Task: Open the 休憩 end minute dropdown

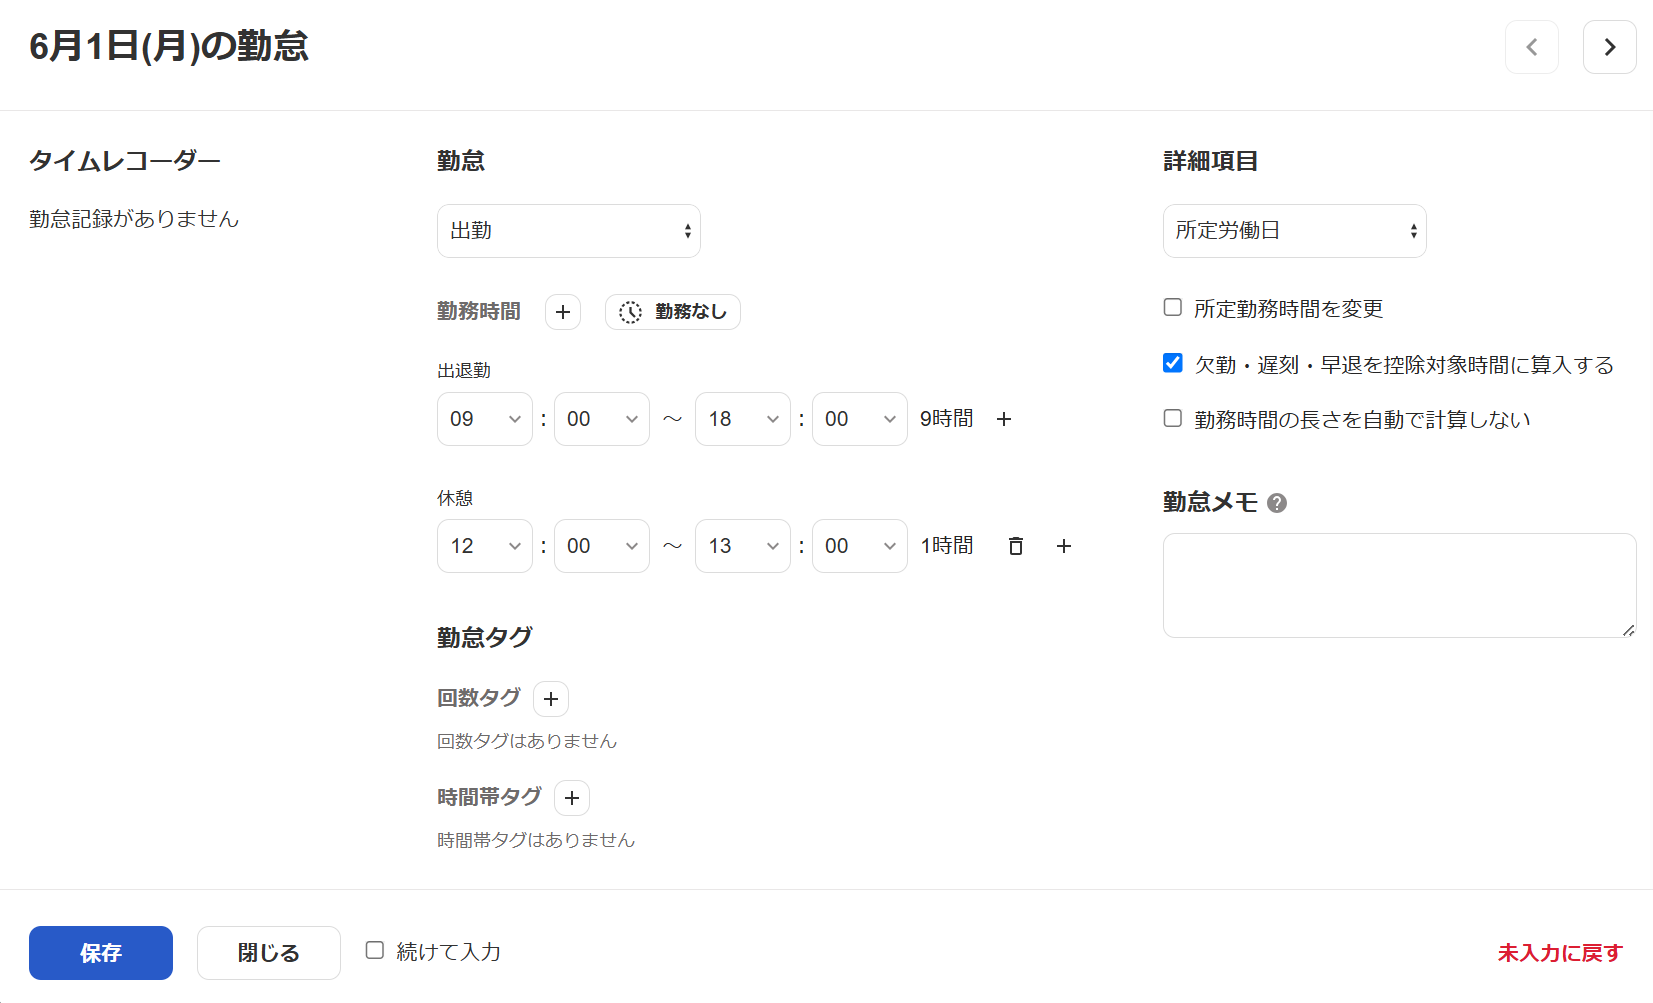Action: click(x=860, y=546)
